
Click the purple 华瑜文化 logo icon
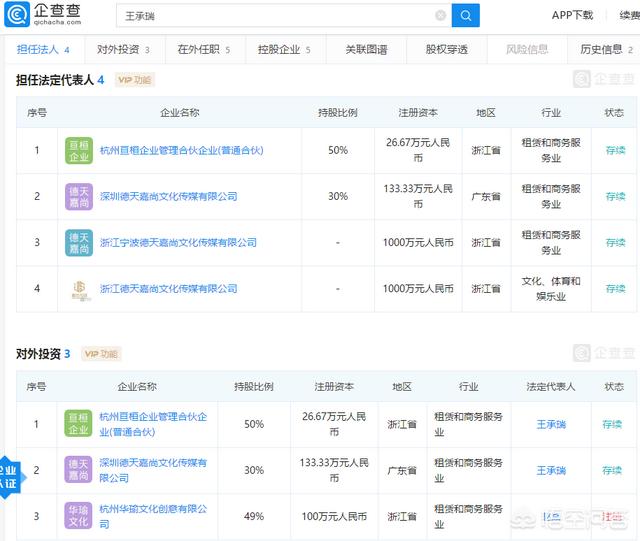pyautogui.click(x=78, y=516)
